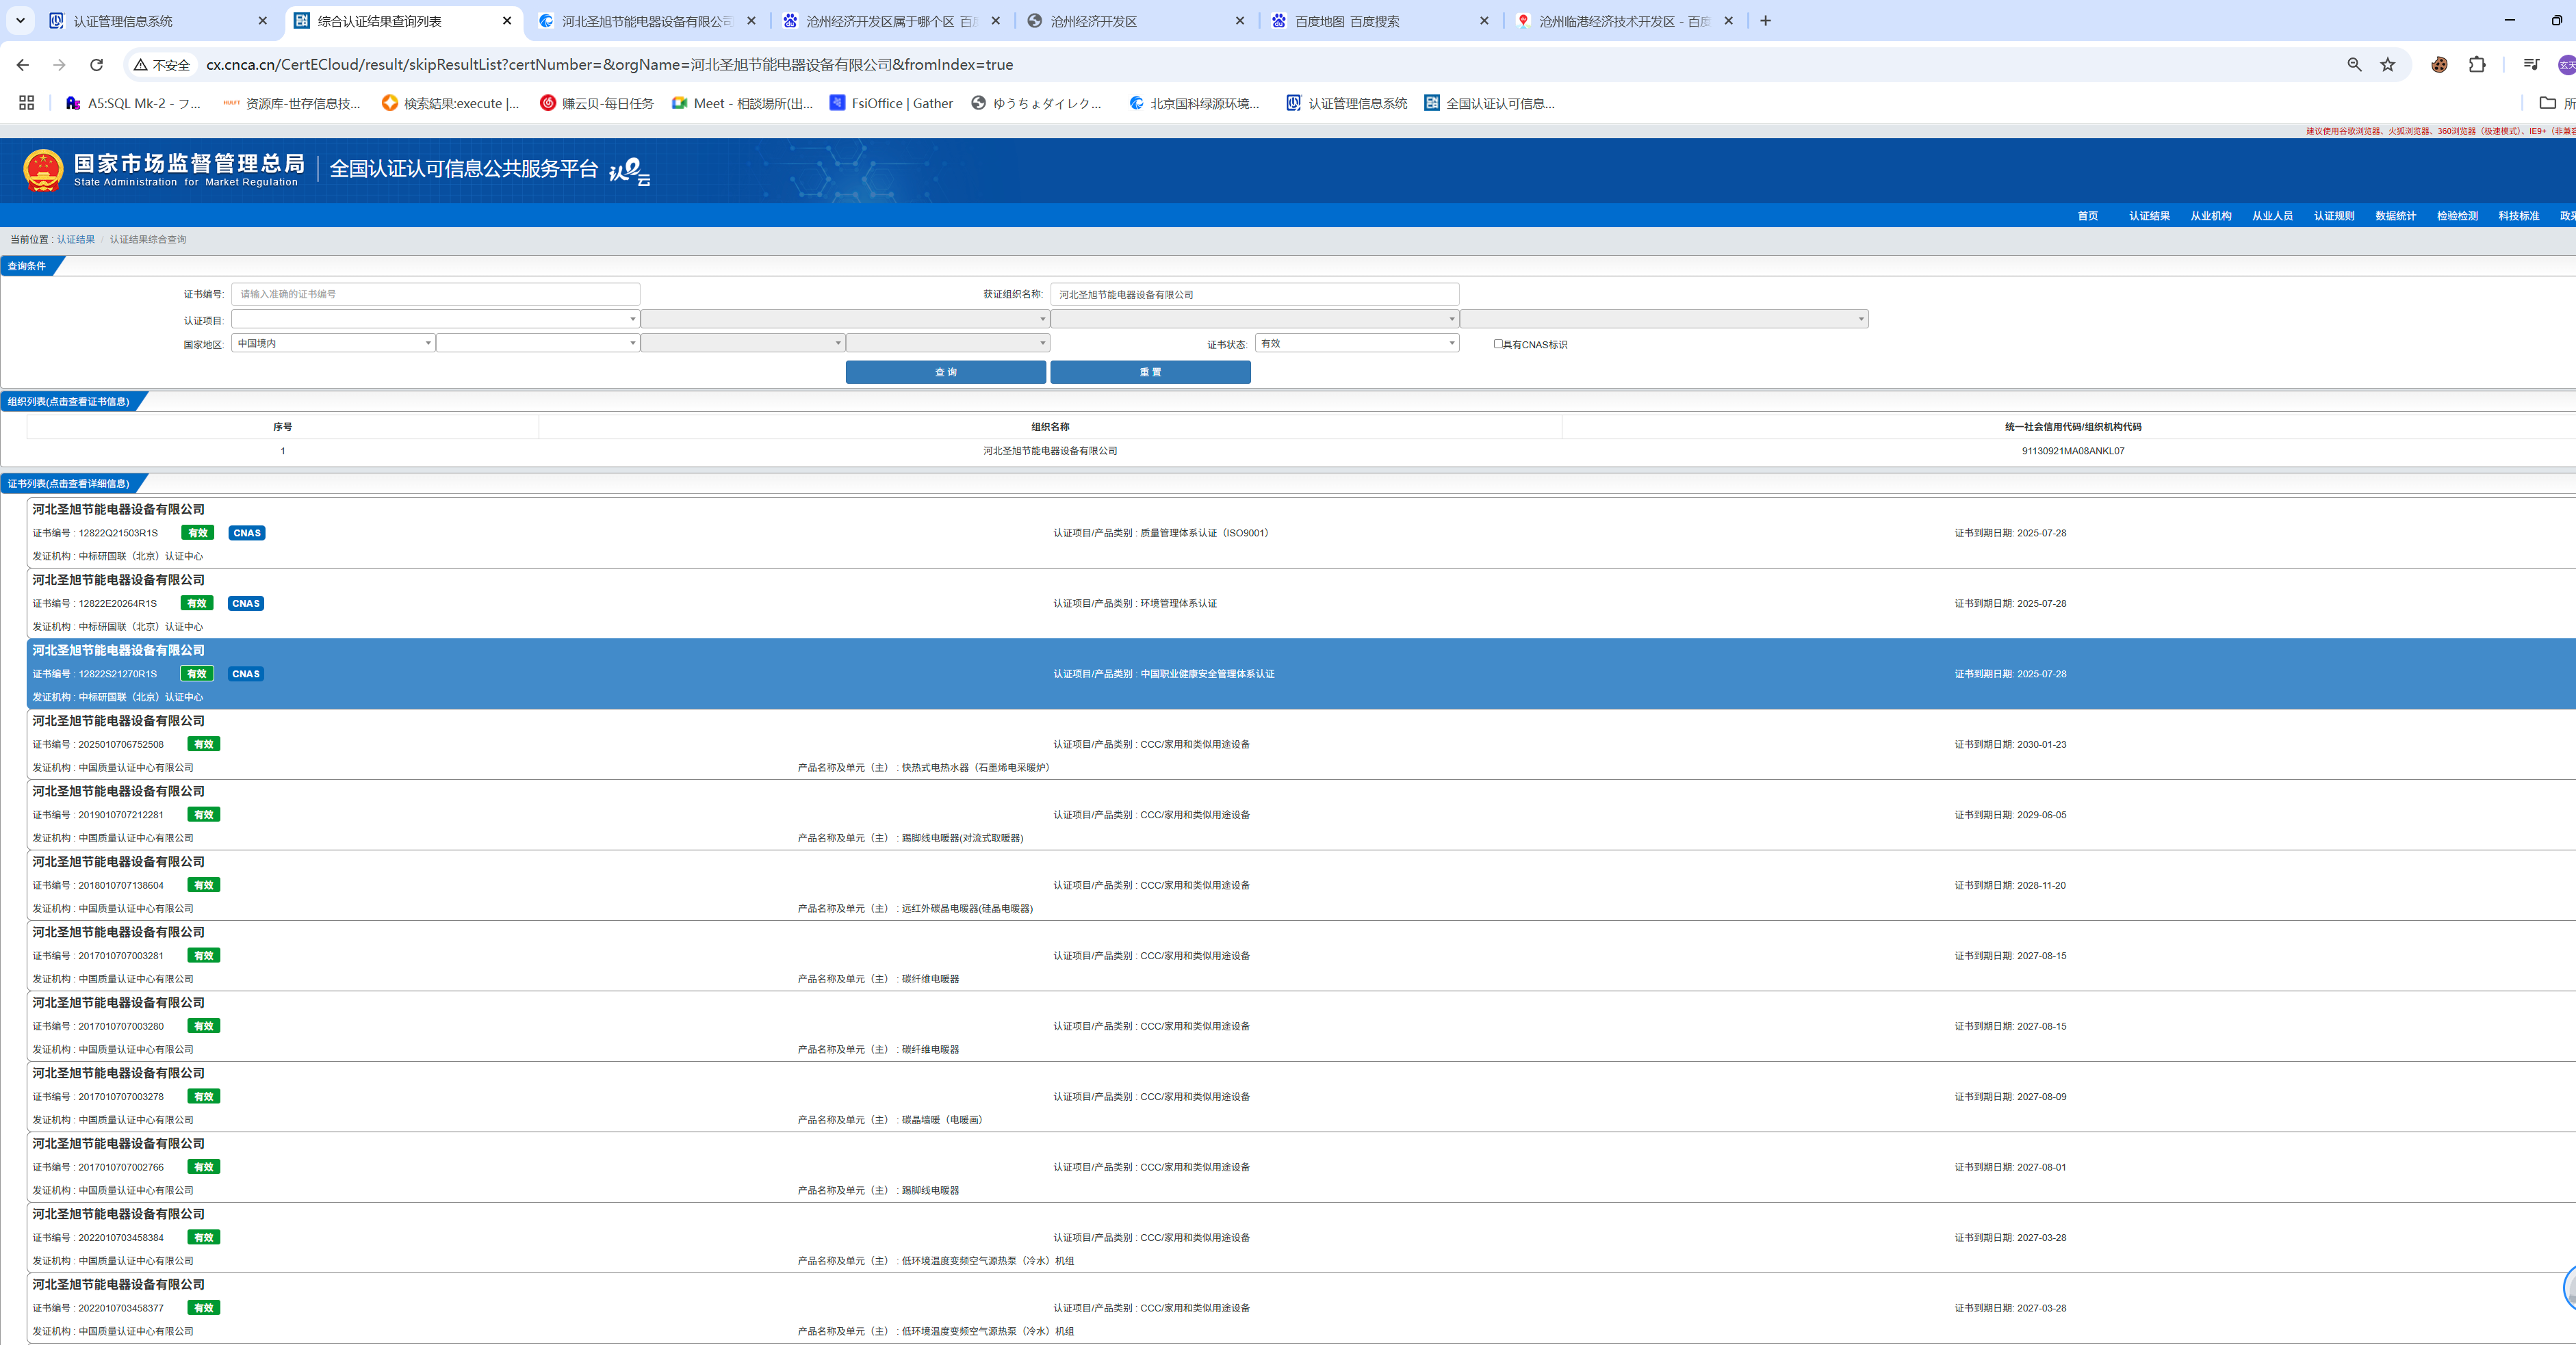Image resolution: width=2576 pixels, height=1345 pixels.
Task: Click the national emblem logo
Action: tap(43, 170)
